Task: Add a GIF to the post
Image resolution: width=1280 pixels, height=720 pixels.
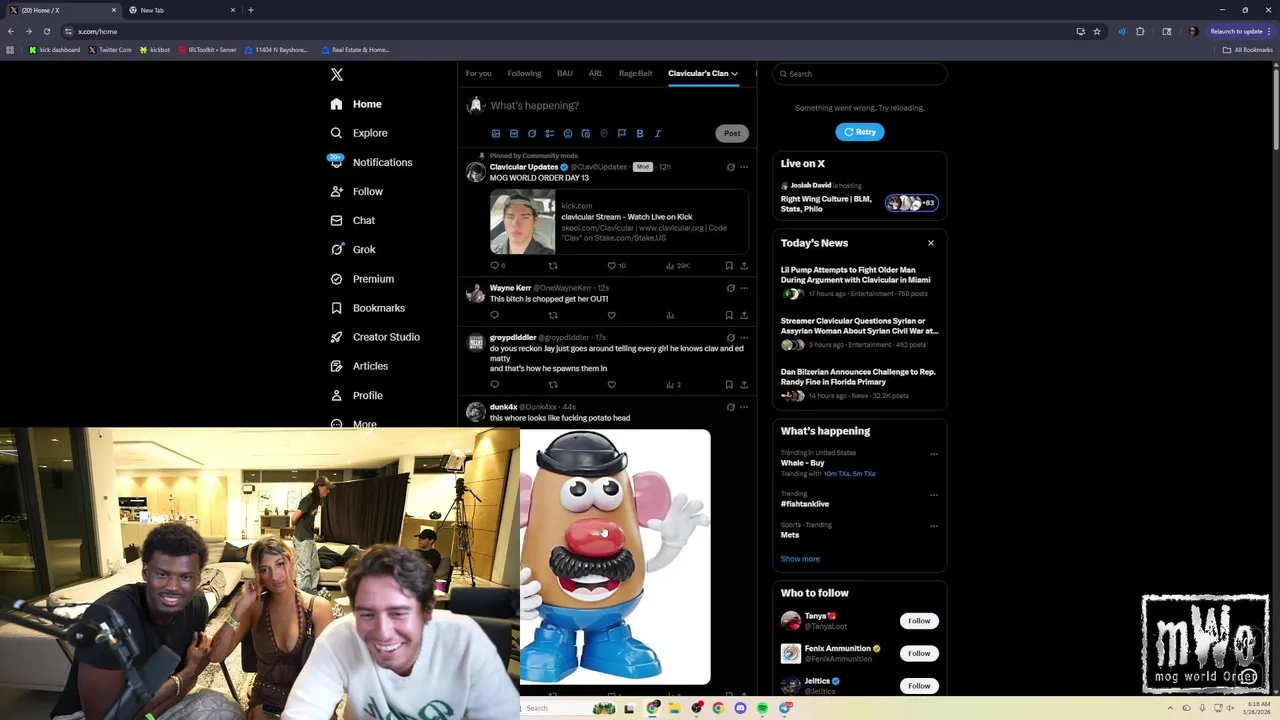Action: (x=514, y=133)
